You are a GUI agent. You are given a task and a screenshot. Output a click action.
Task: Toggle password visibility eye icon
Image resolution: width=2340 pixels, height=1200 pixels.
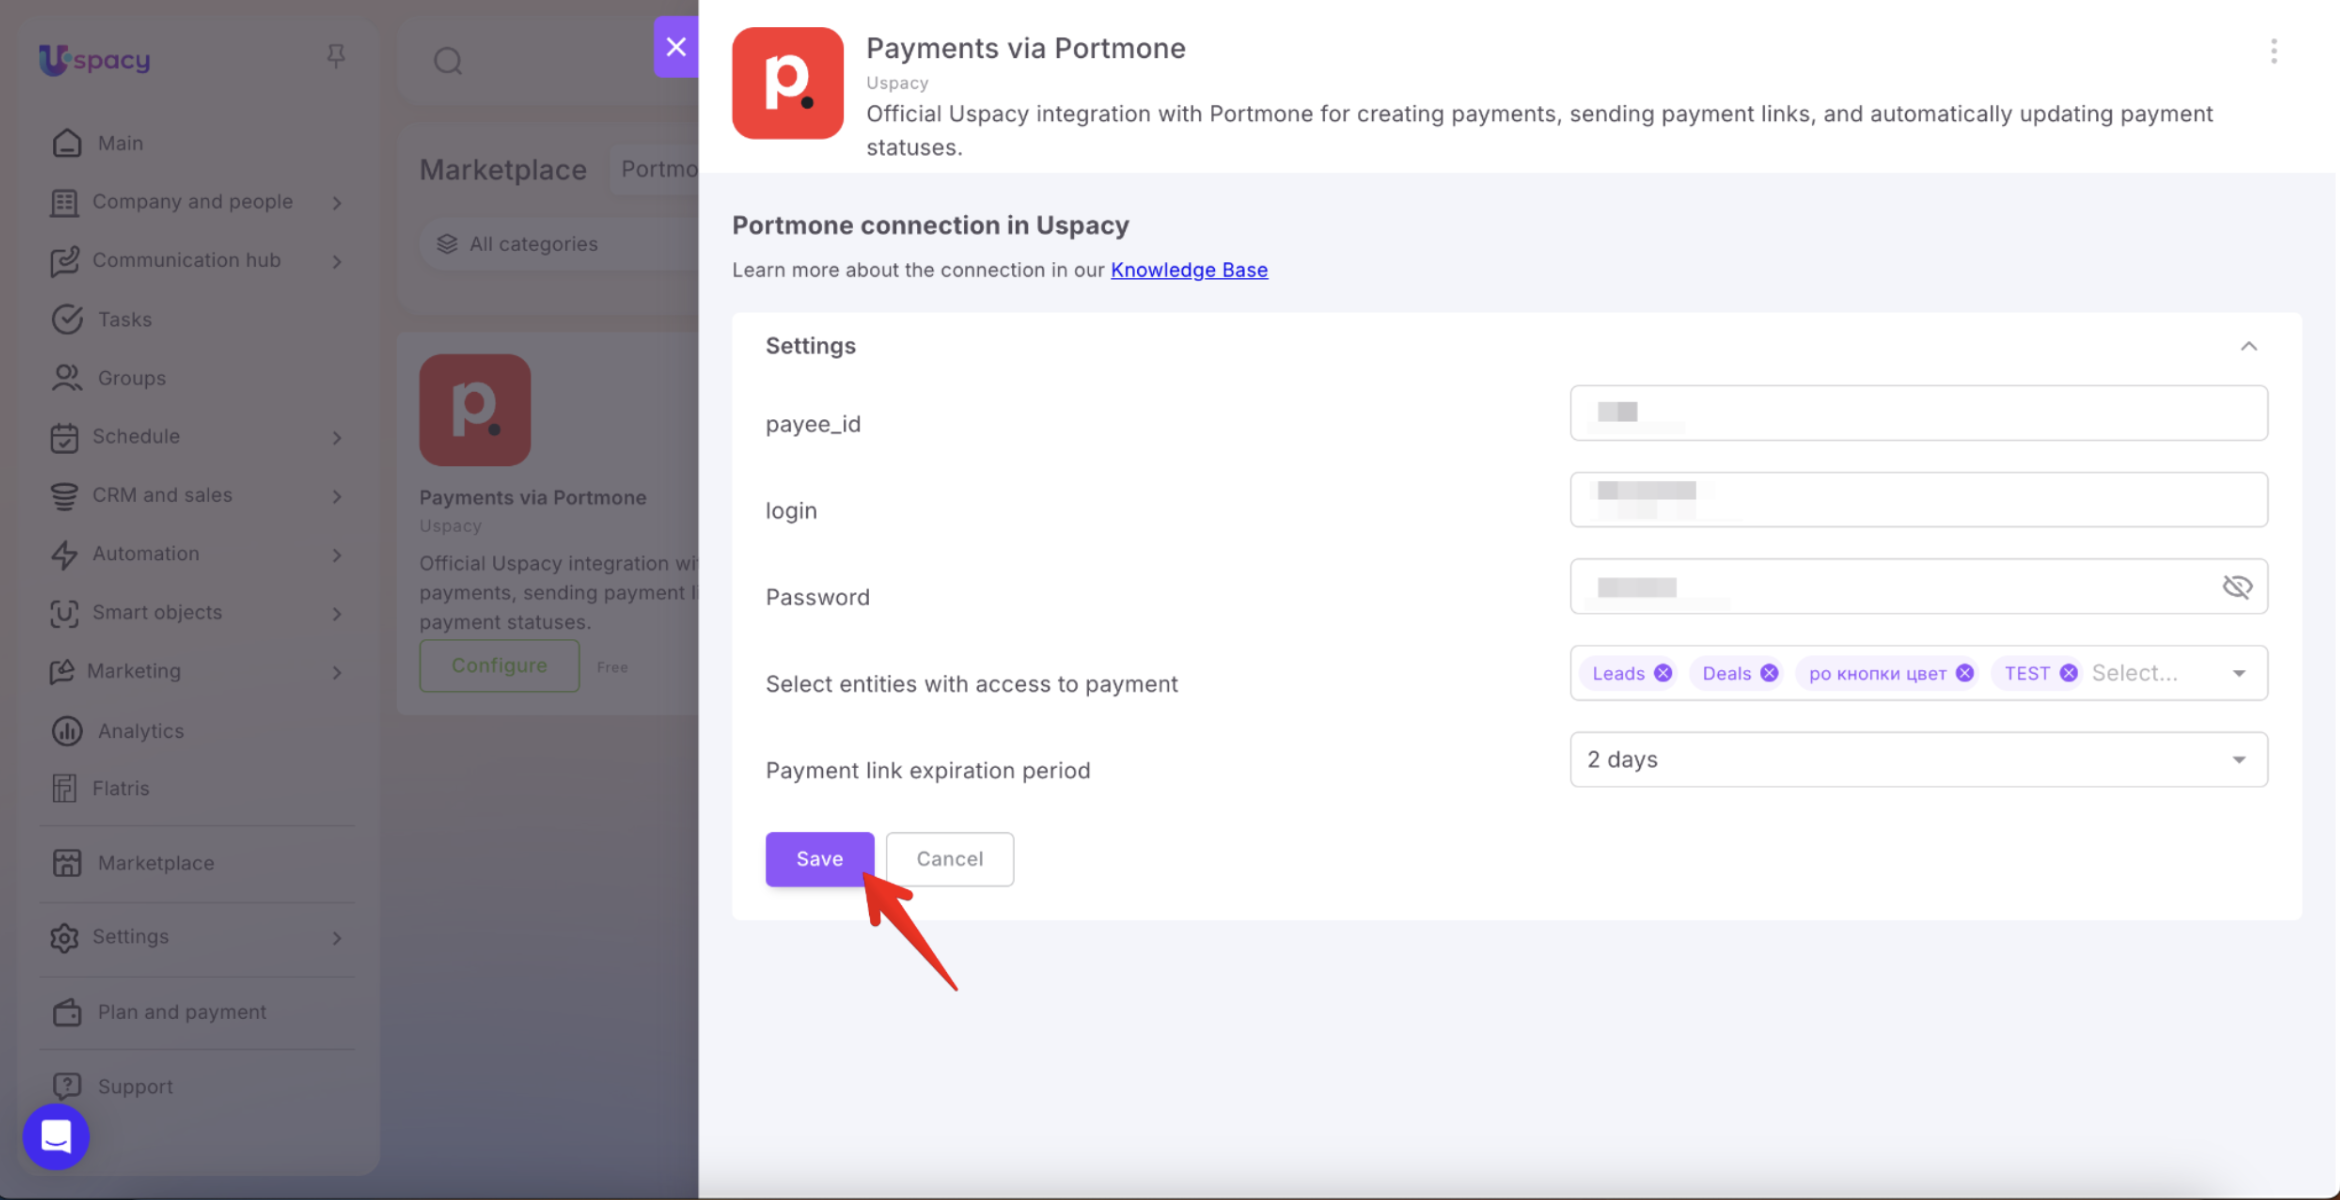2237,587
